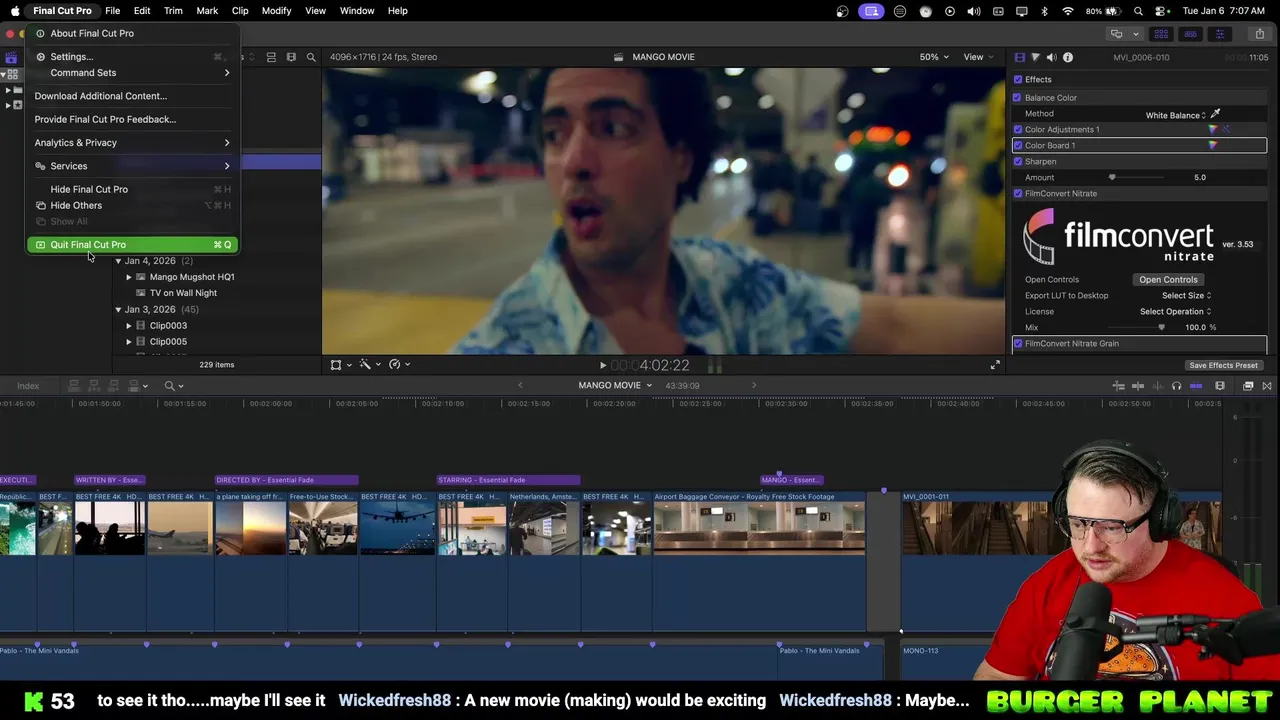Collapse the Jan 3, 2026 group
1280x720 pixels.
118,310
